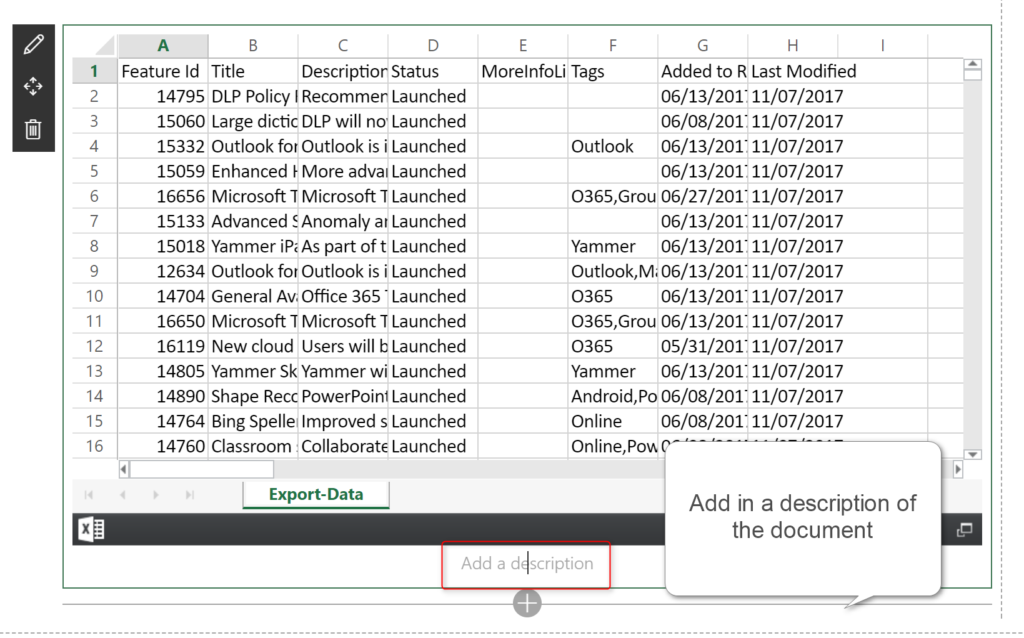Select column H header
This screenshot has height=638, width=1024.
point(793,45)
